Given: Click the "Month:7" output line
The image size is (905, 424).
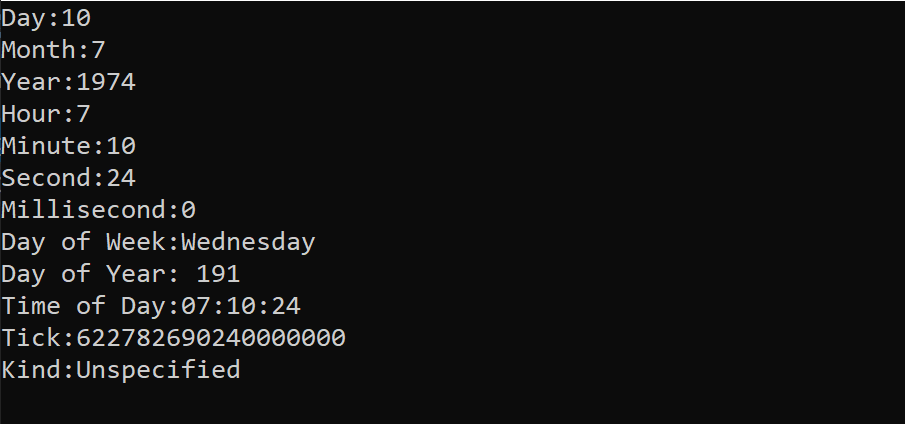Looking at the screenshot, I should [53, 50].
